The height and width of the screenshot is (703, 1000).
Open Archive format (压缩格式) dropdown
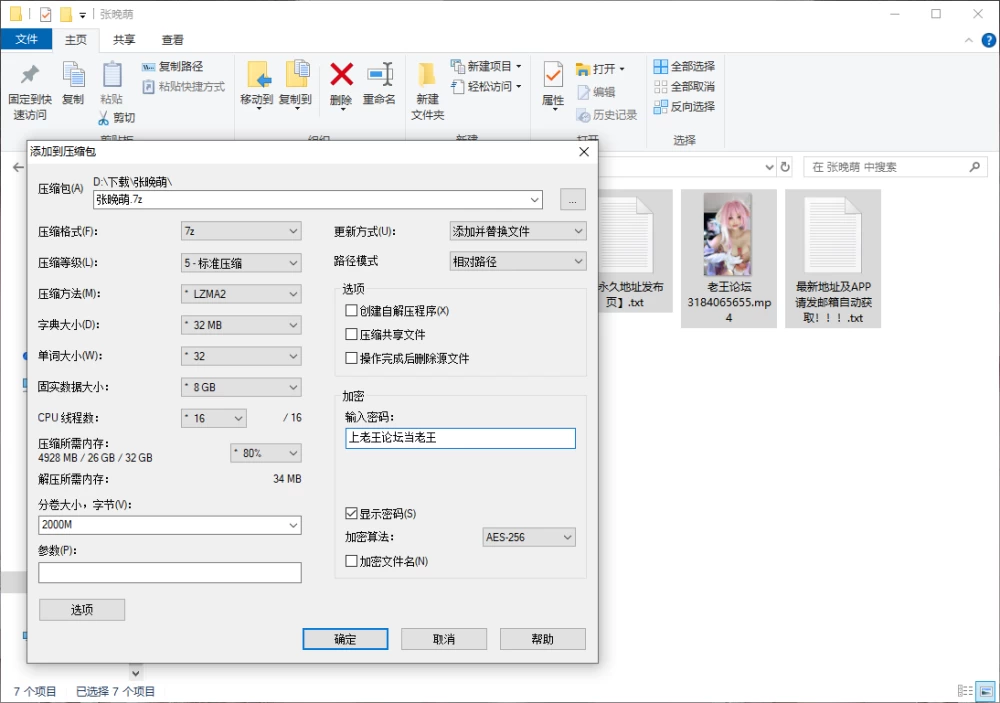point(241,231)
